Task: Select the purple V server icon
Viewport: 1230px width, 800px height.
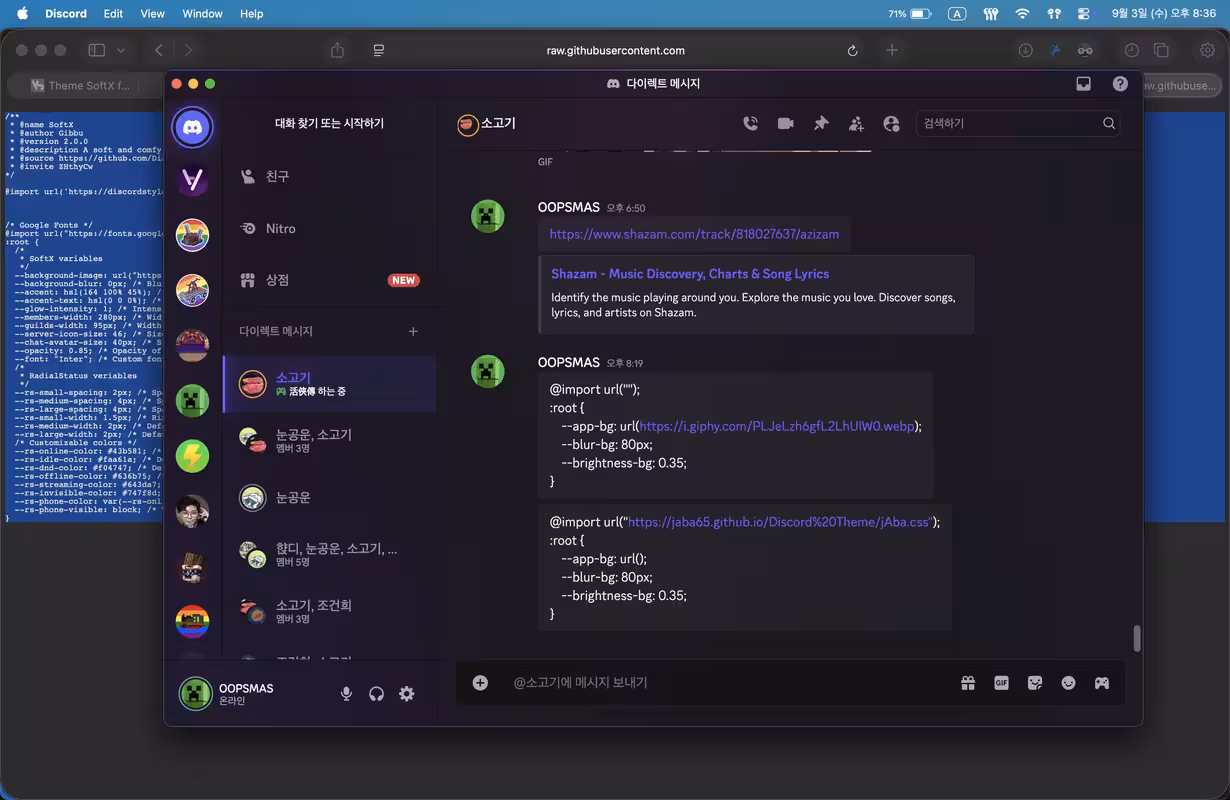Action: pos(192,181)
